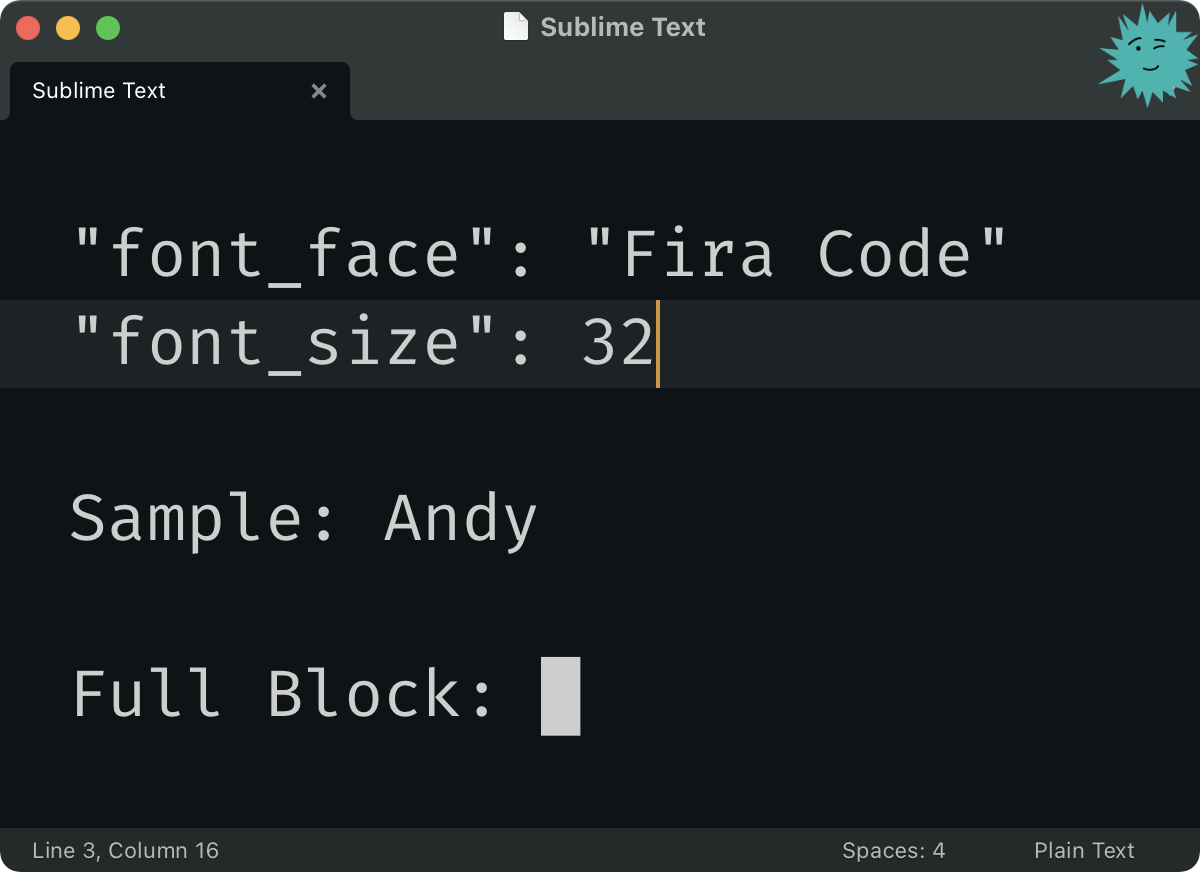Click on the "font_size" key text
This screenshot has width=1200, height=872.
click(284, 344)
